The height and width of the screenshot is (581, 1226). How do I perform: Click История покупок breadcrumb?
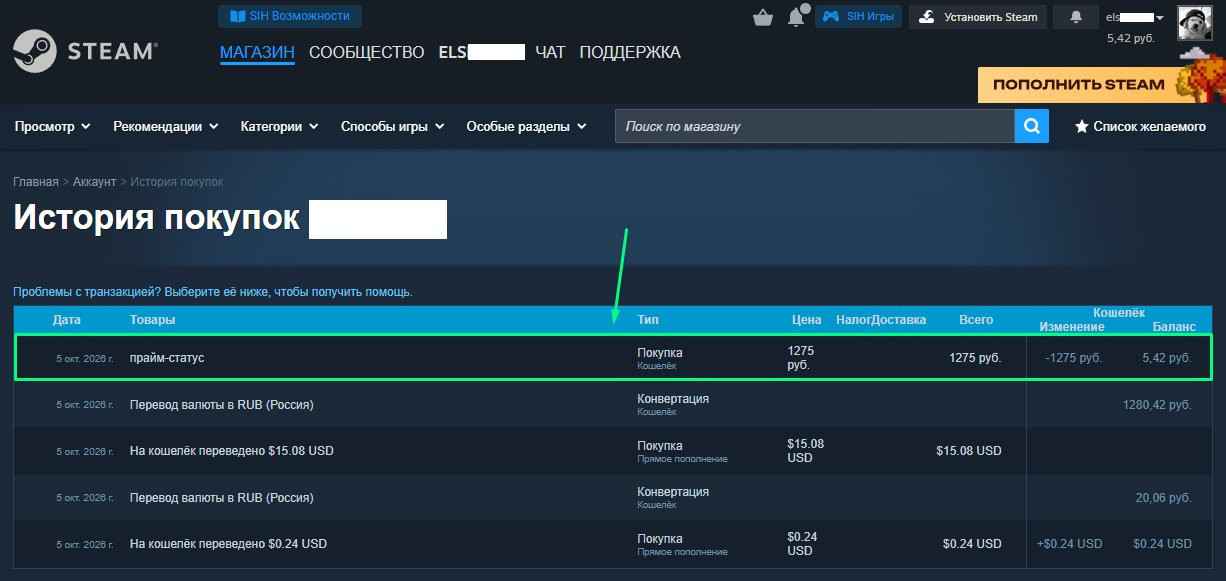coord(177,182)
